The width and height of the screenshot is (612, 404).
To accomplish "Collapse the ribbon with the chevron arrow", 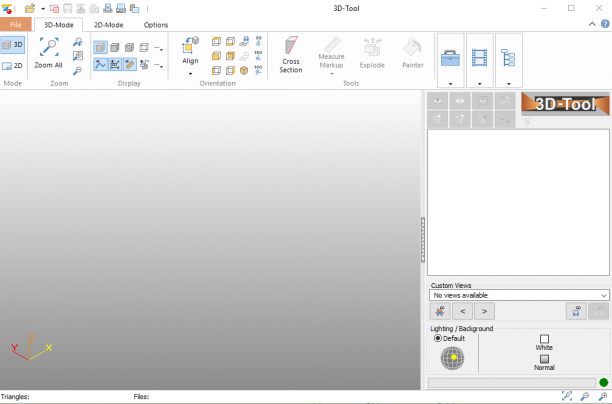I will point(592,24).
